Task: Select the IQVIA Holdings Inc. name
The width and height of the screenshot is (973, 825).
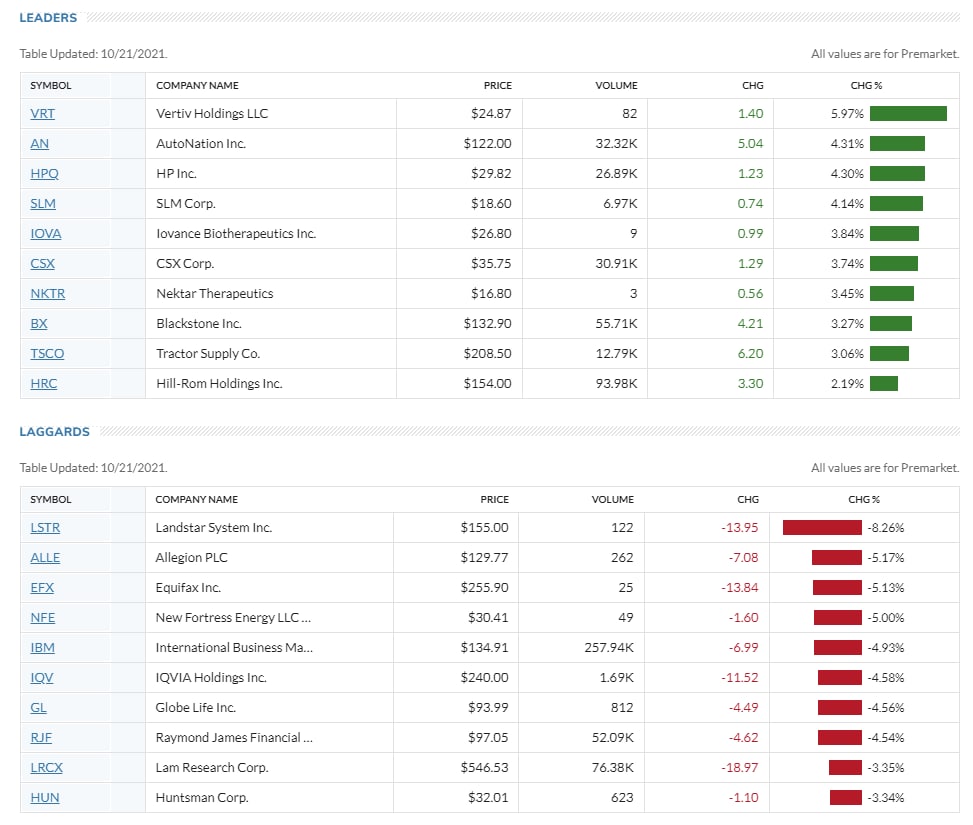Action: pyautogui.click(x=210, y=677)
